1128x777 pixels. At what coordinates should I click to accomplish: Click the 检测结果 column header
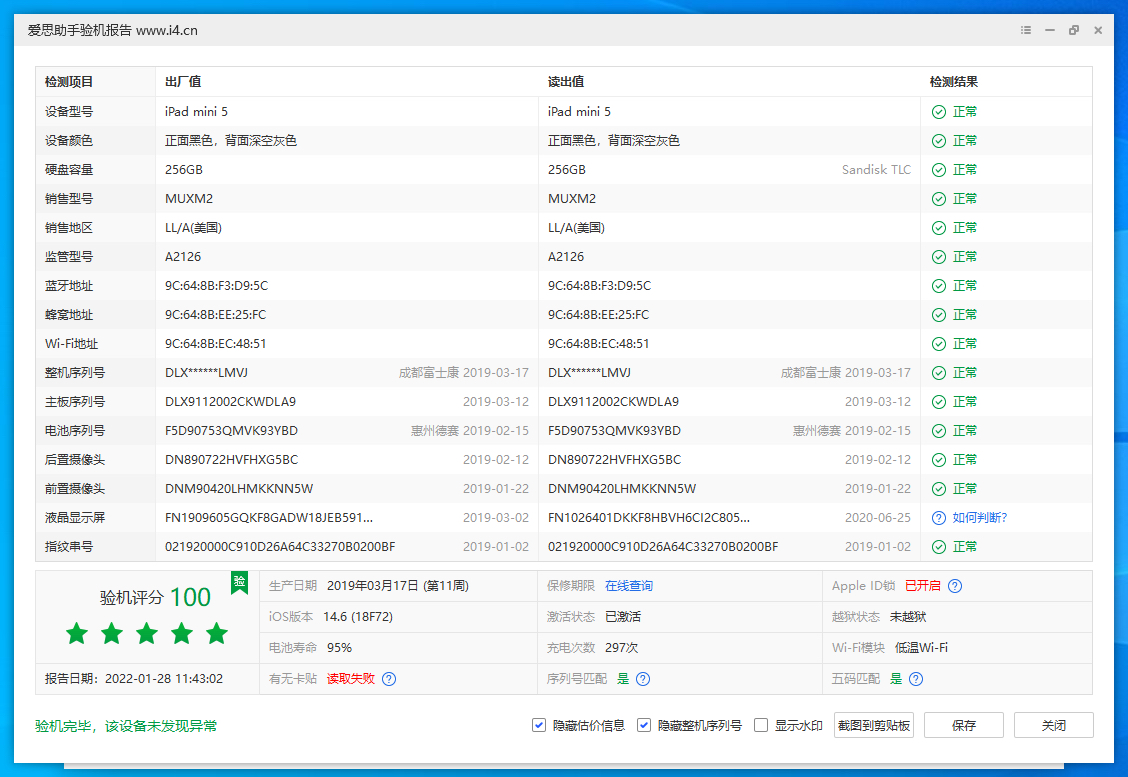[953, 82]
